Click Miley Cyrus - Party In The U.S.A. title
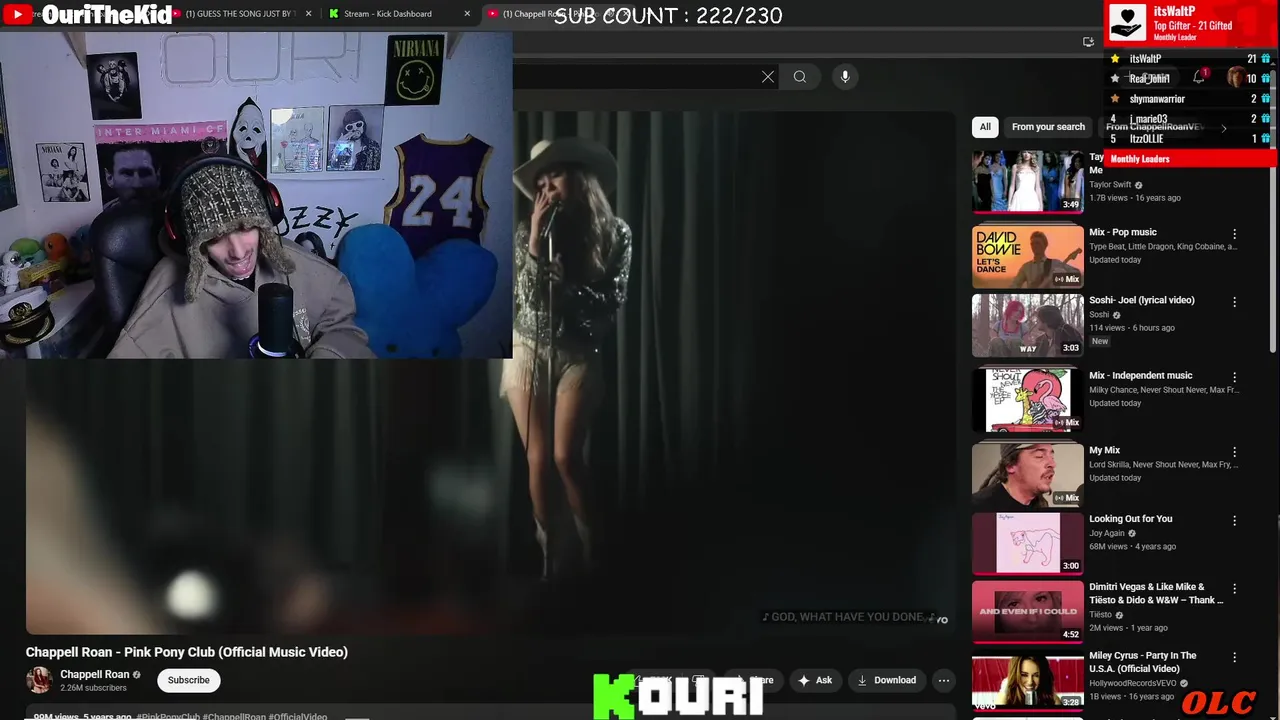Viewport: 1280px width, 720px height. coord(1143,662)
